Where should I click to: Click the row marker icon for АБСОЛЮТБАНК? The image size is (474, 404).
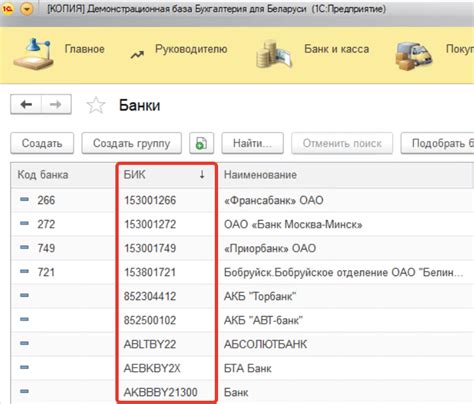(24, 343)
